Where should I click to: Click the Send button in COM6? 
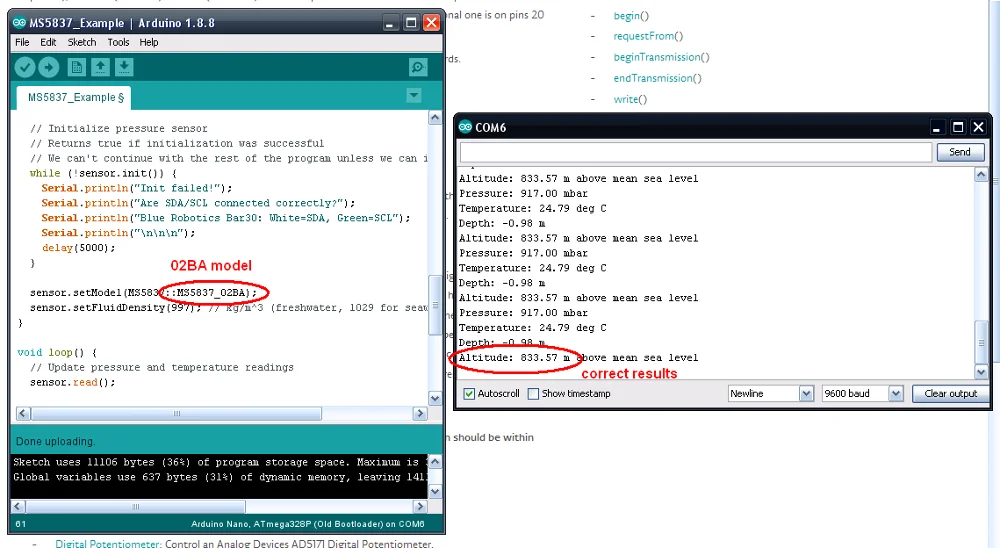coord(960,152)
